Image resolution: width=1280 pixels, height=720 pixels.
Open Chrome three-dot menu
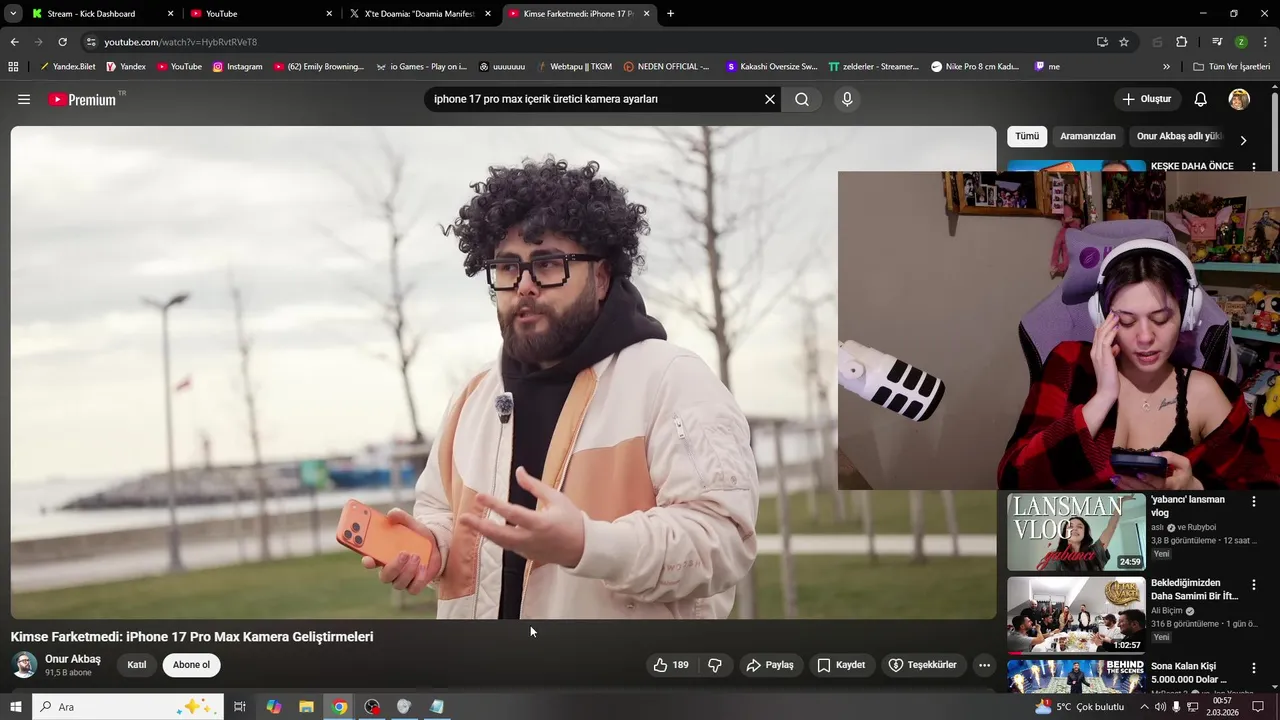tap(1266, 42)
